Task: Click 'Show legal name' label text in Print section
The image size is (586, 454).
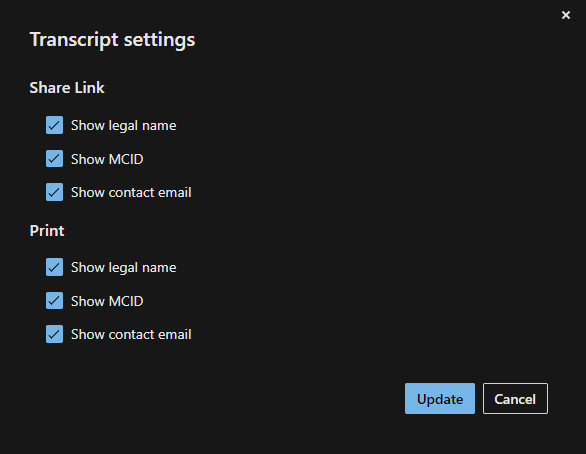Action: coord(123,268)
